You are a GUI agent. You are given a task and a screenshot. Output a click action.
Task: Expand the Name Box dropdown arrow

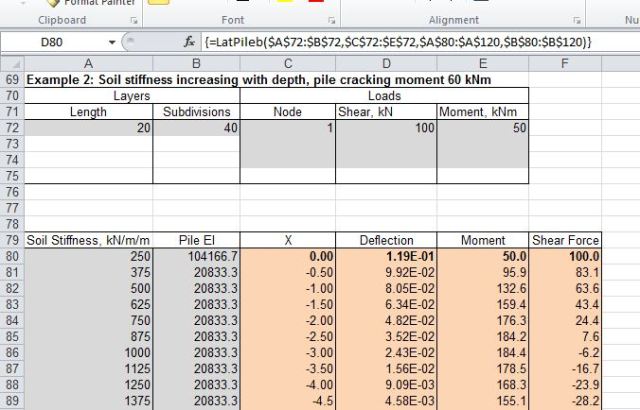(111, 43)
